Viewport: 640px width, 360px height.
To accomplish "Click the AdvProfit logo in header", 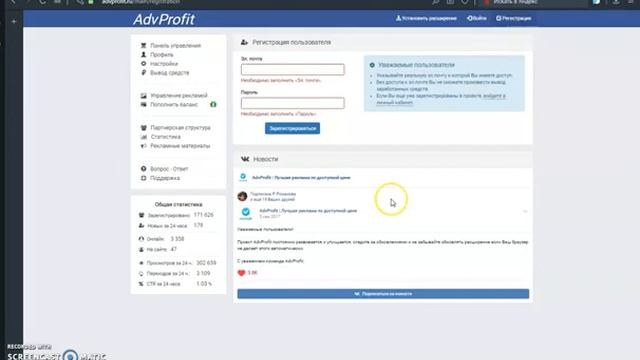I will pos(164,19).
